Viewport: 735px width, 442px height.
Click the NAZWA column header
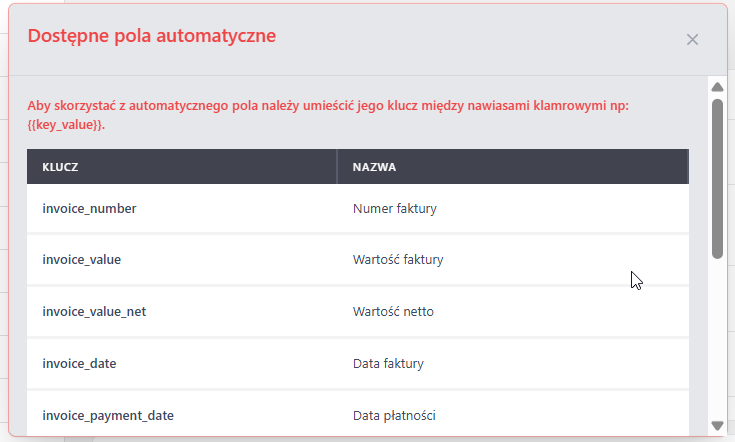[375, 167]
